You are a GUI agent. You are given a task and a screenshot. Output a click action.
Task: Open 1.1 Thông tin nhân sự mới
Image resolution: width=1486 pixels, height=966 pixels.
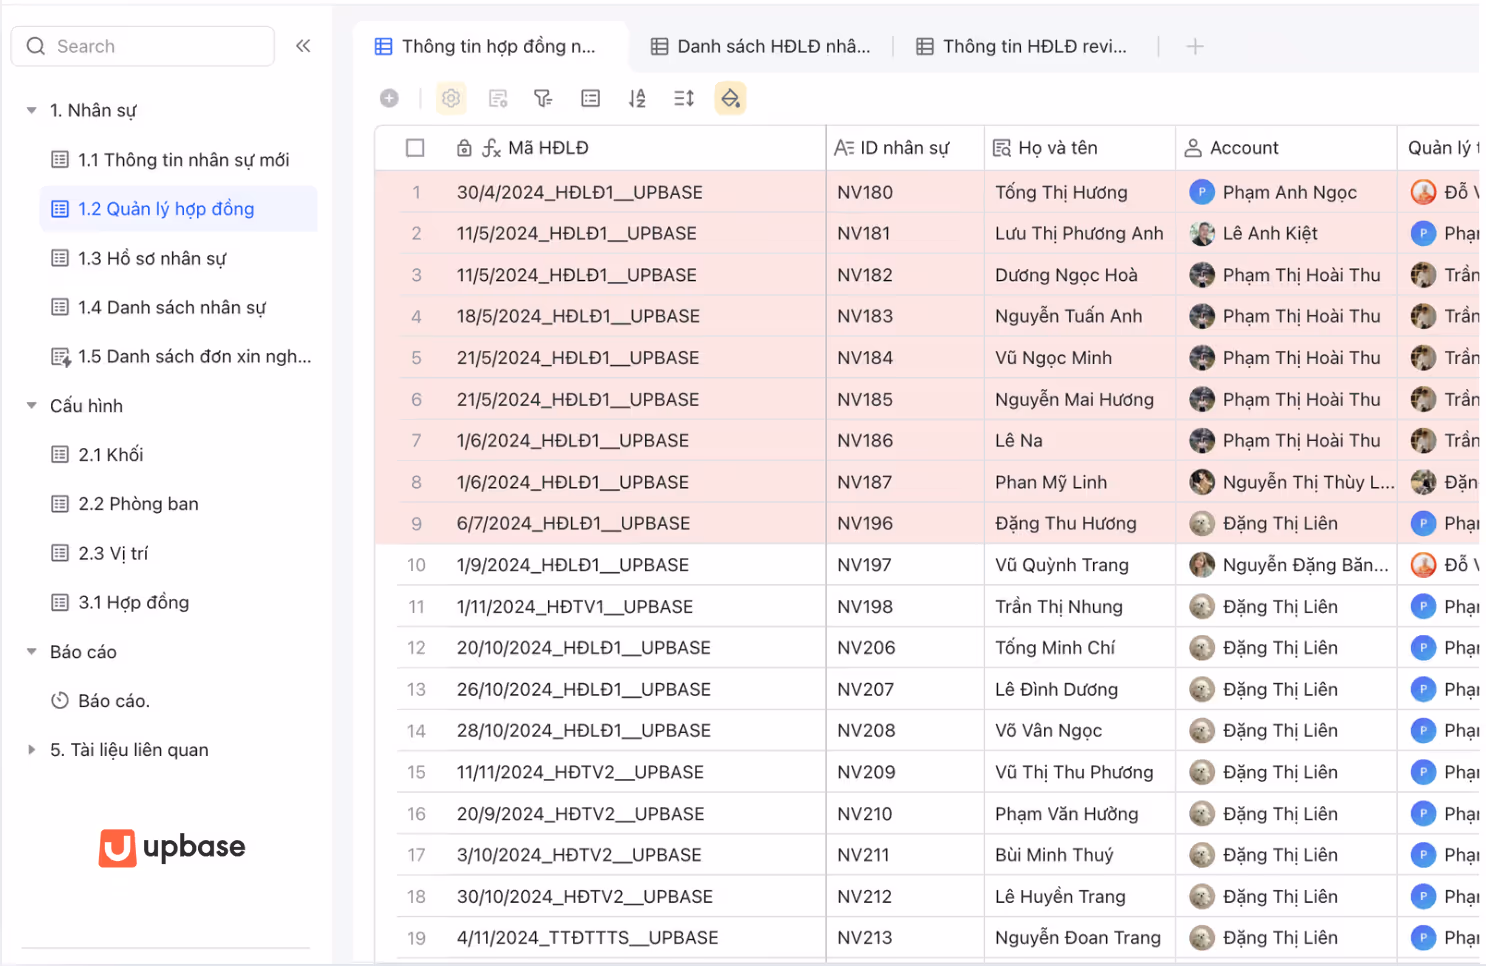pyautogui.click(x=178, y=160)
